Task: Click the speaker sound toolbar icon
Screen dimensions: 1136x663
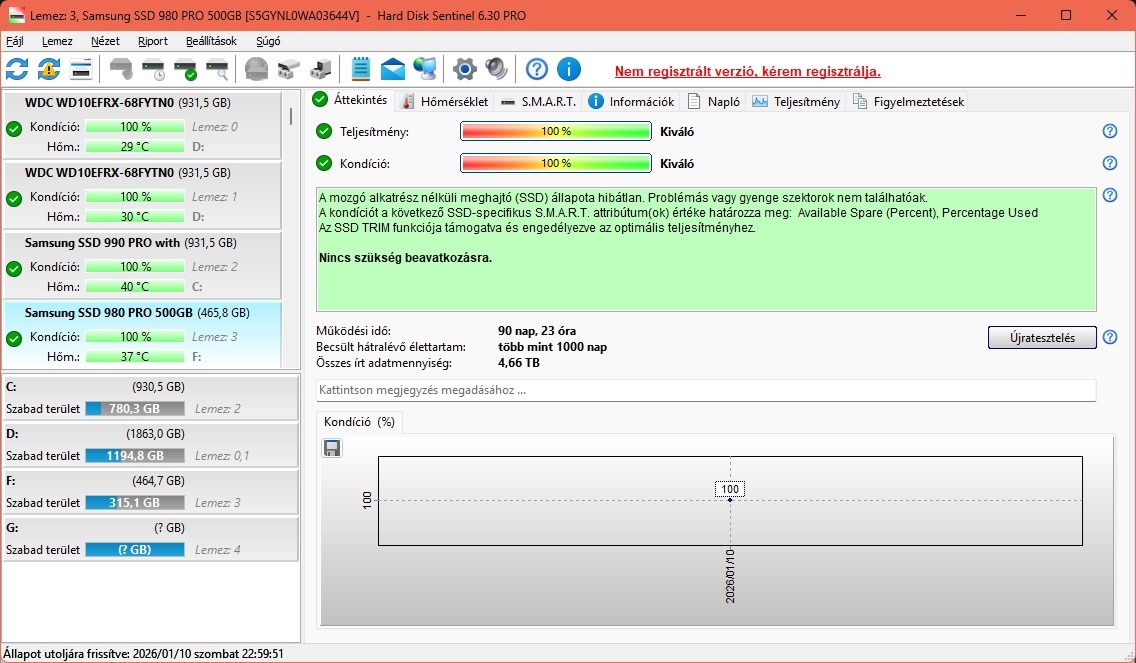Action: coord(496,70)
